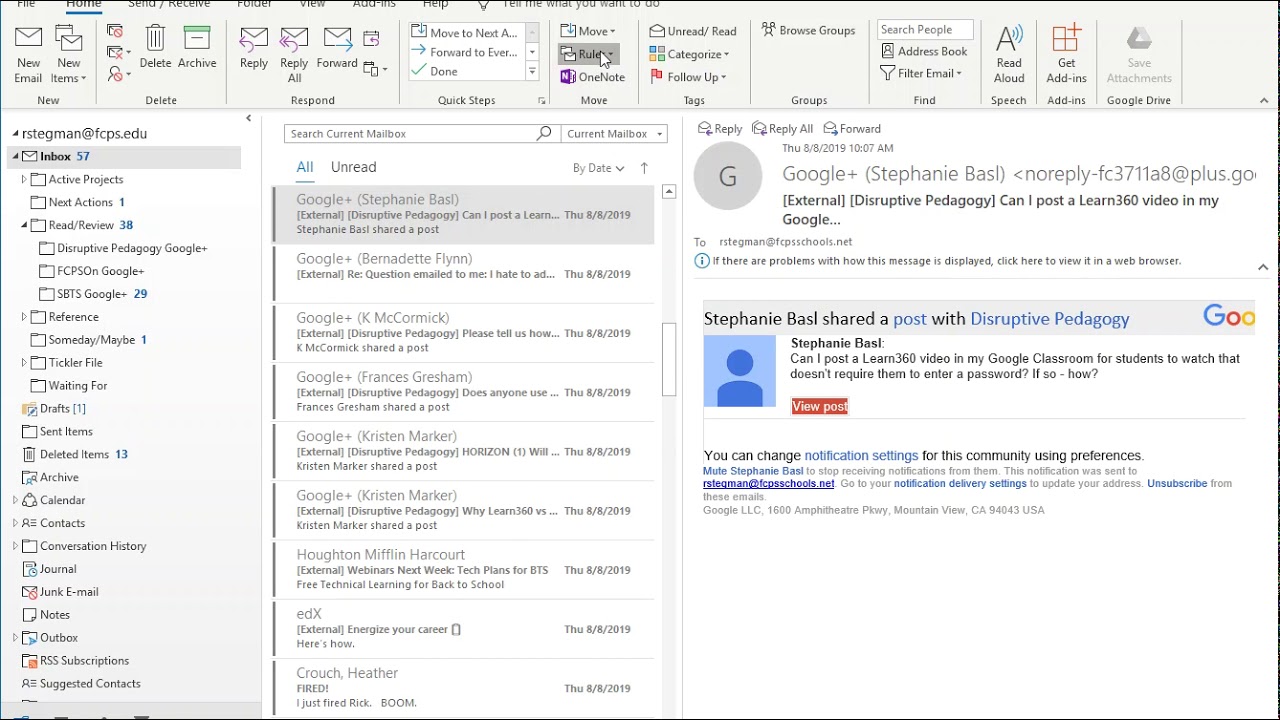Open the Help ribbon tab
The image size is (1280, 720).
click(x=435, y=4)
